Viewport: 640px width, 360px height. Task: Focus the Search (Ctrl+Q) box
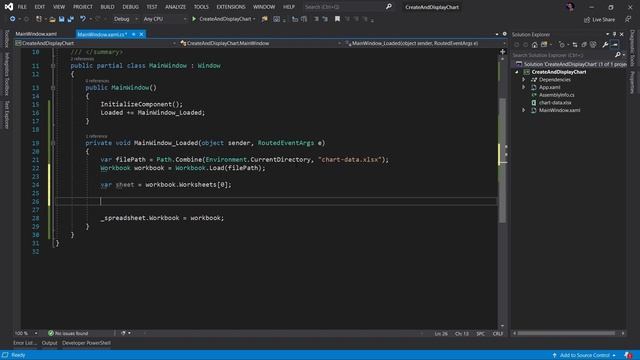344,7
